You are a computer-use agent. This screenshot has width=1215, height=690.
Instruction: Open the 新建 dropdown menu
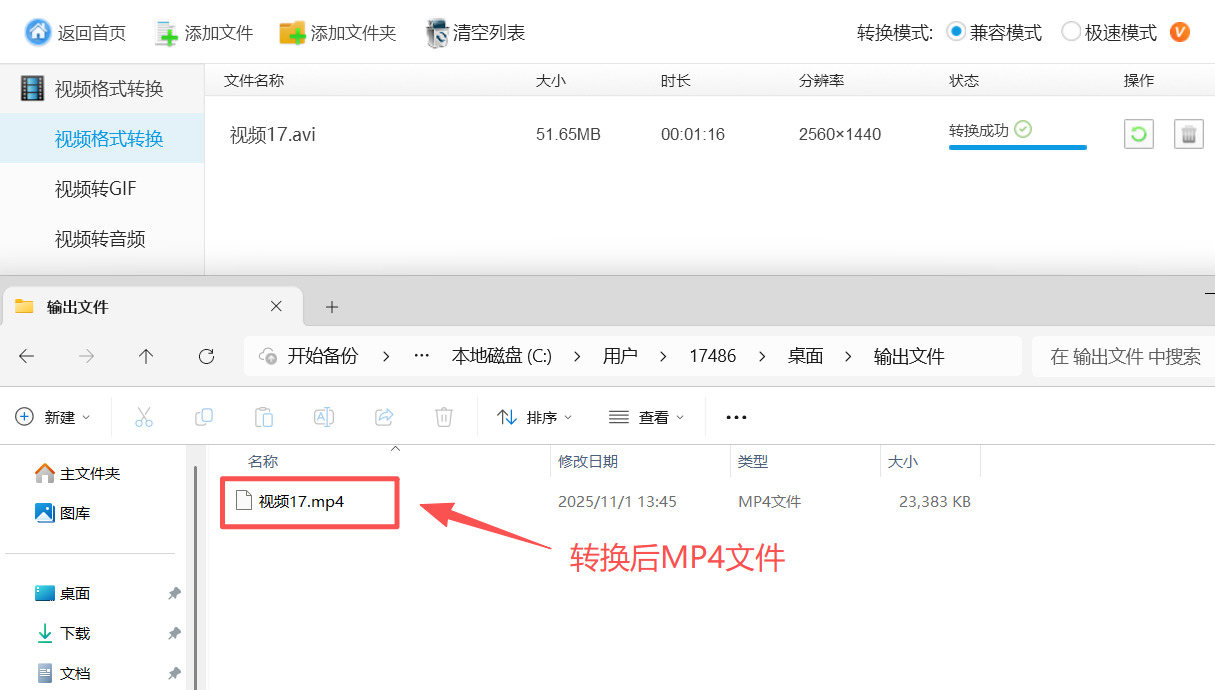coord(53,417)
